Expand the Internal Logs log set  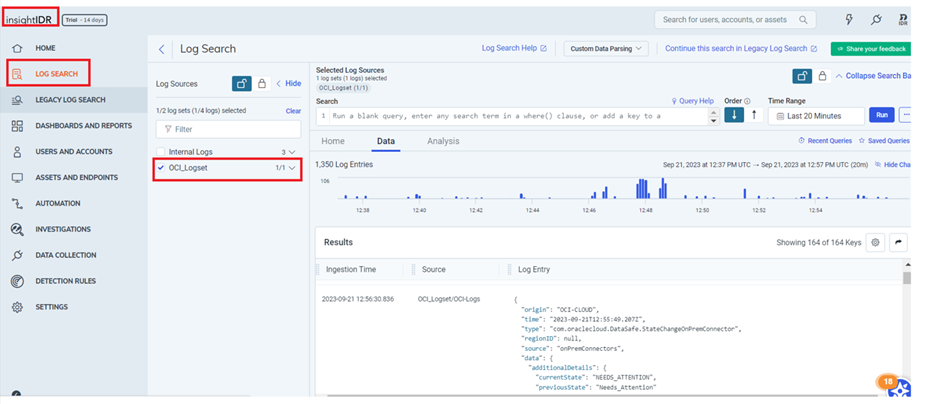point(291,152)
